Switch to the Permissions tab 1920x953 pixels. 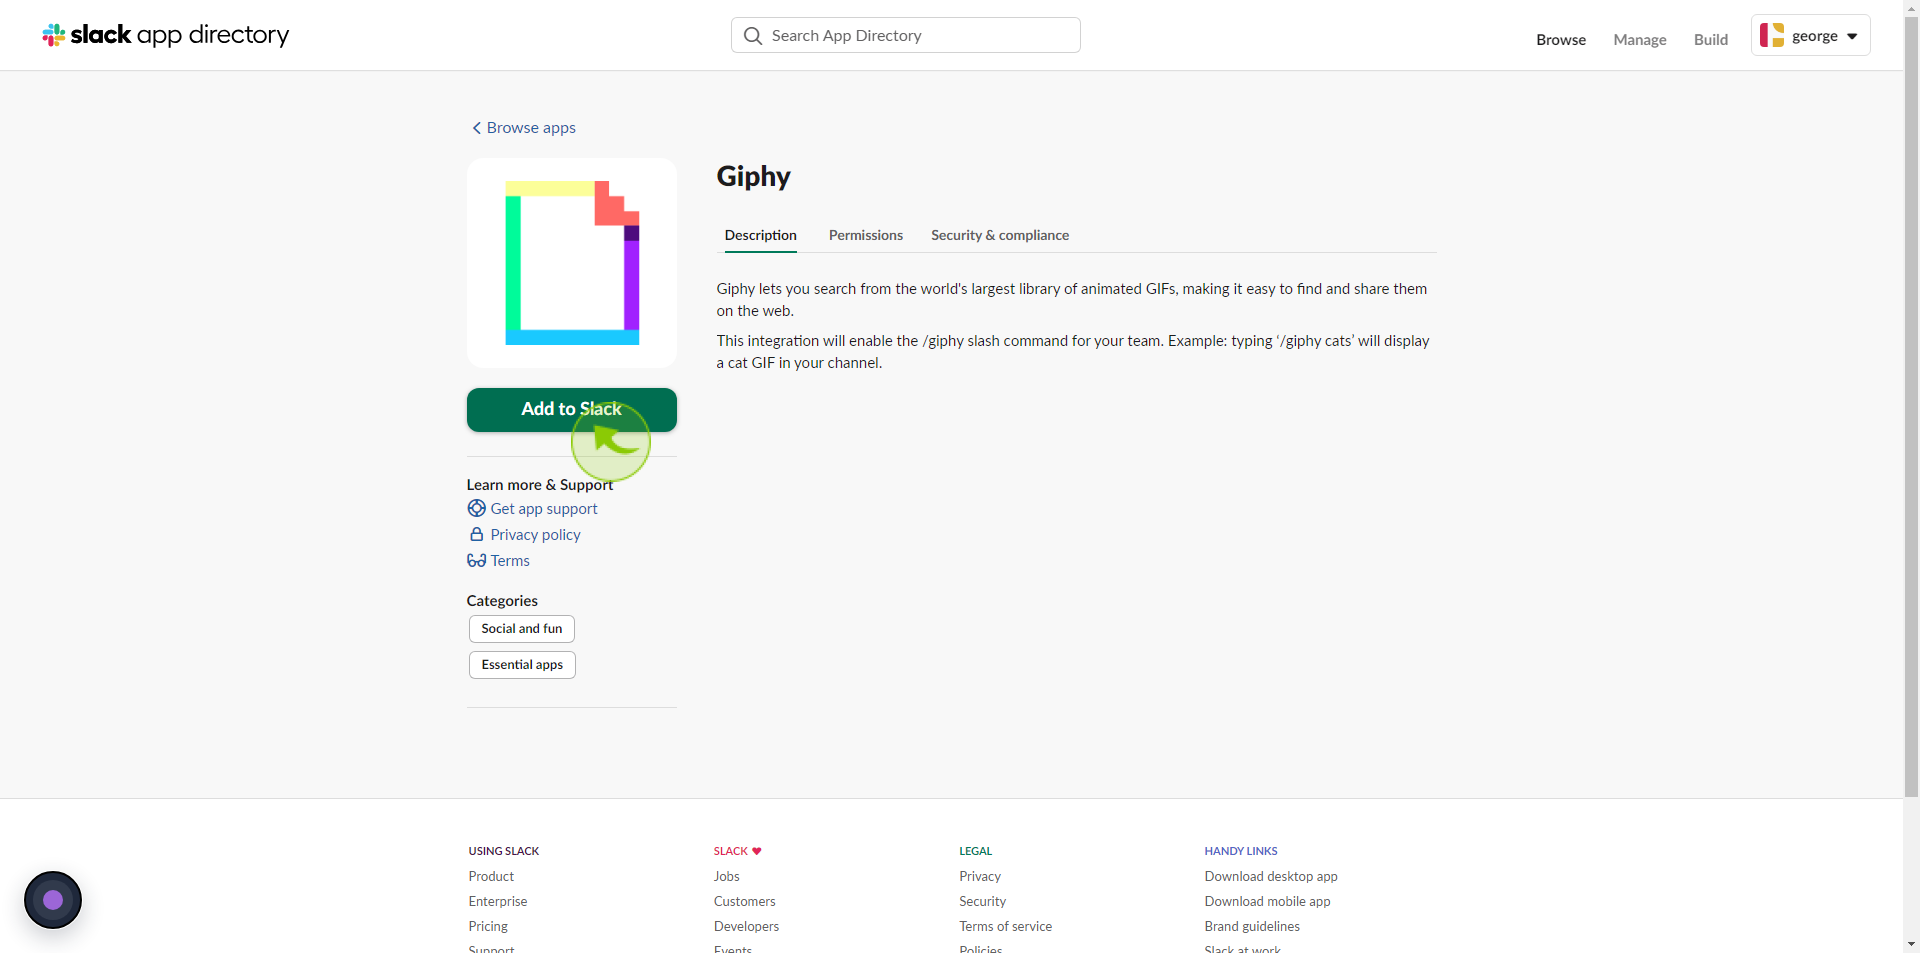[x=866, y=235]
